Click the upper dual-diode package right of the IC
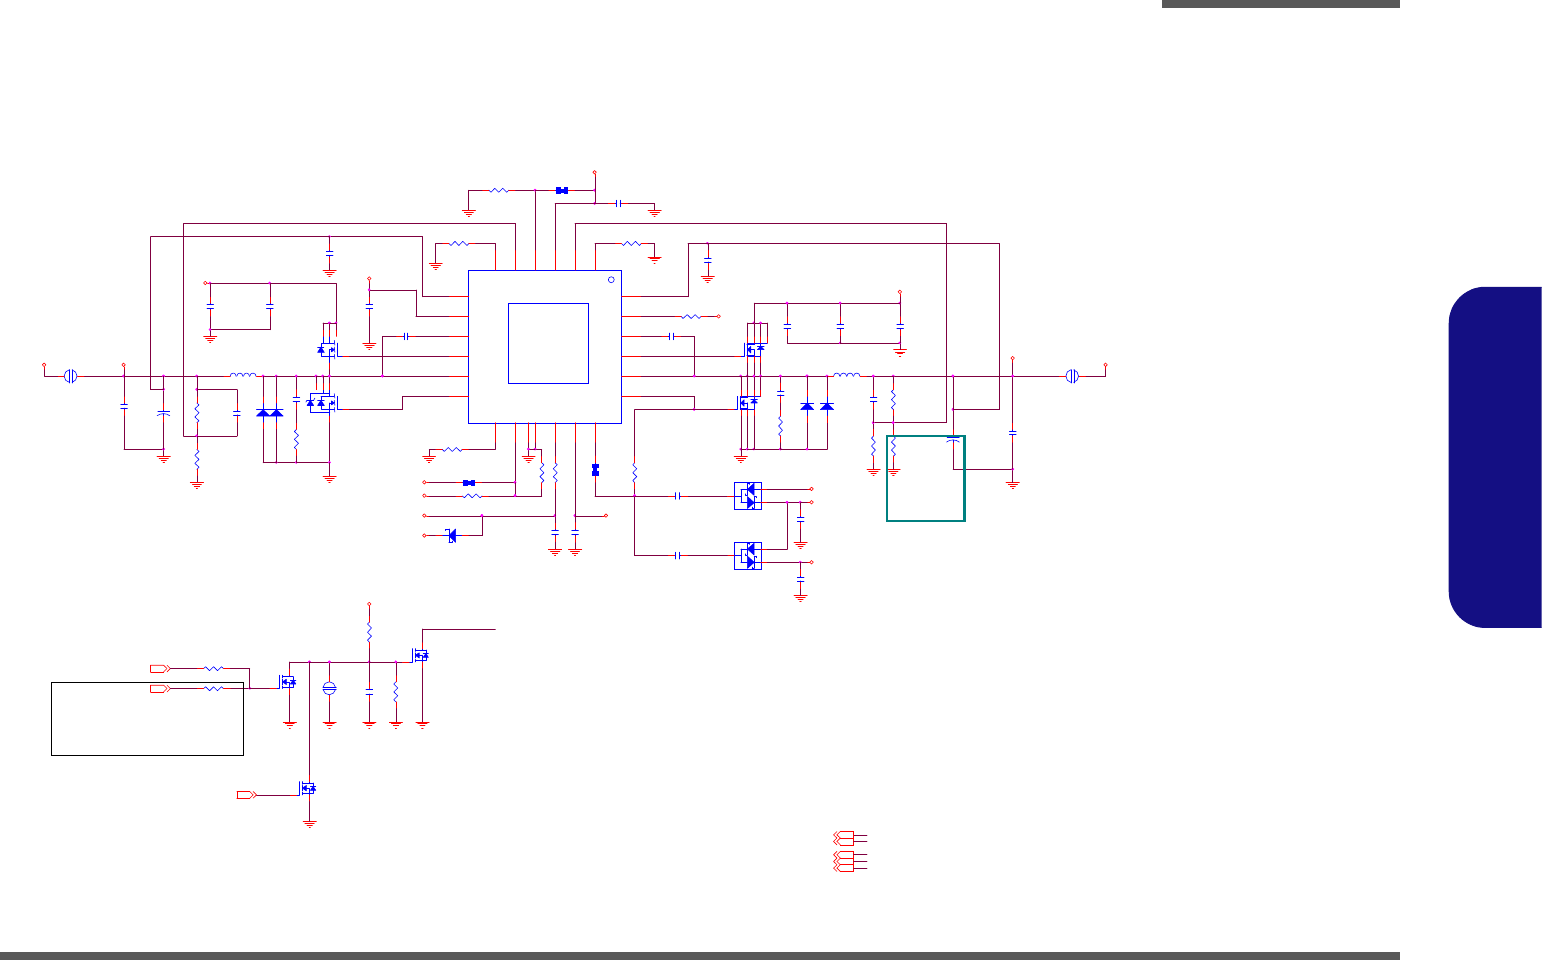1542x960 pixels. coord(748,495)
